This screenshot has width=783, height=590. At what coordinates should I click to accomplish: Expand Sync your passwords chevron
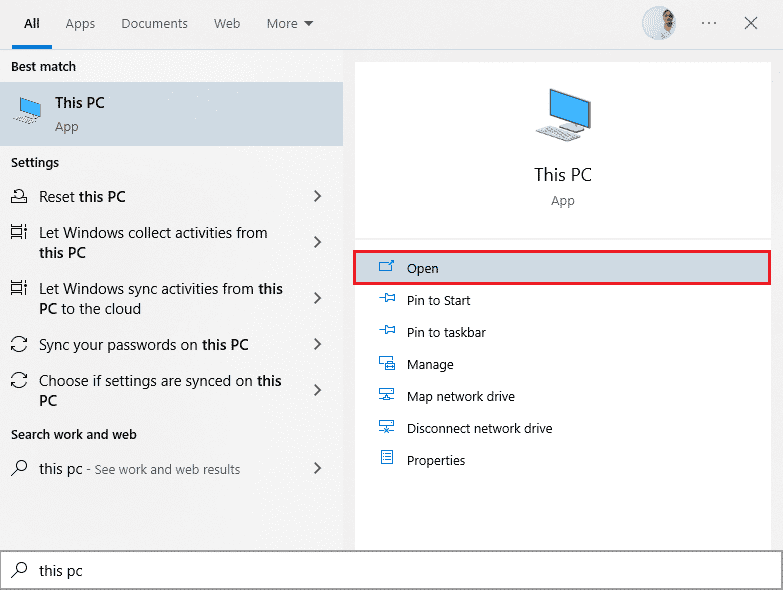[317, 344]
